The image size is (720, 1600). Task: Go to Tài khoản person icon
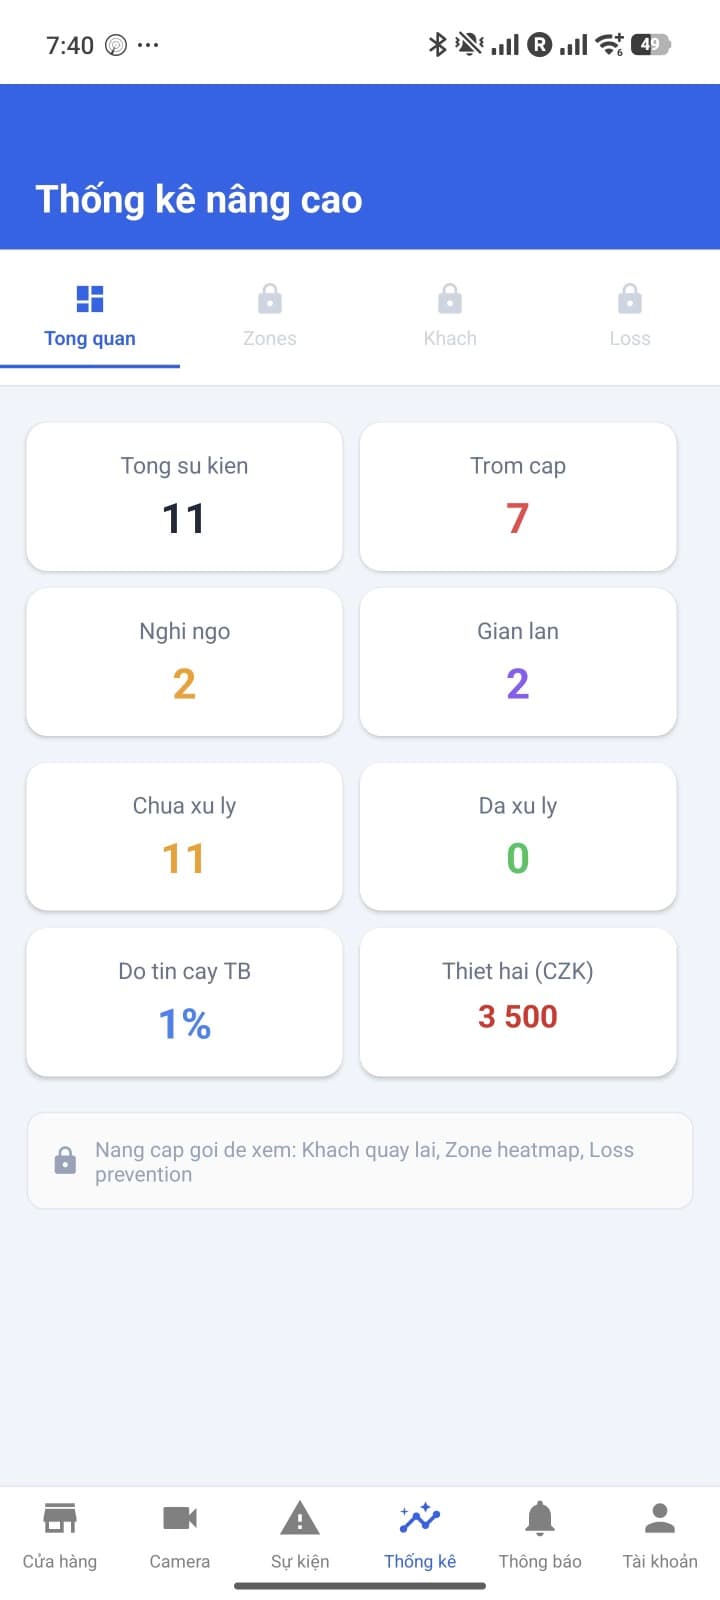click(660, 1519)
